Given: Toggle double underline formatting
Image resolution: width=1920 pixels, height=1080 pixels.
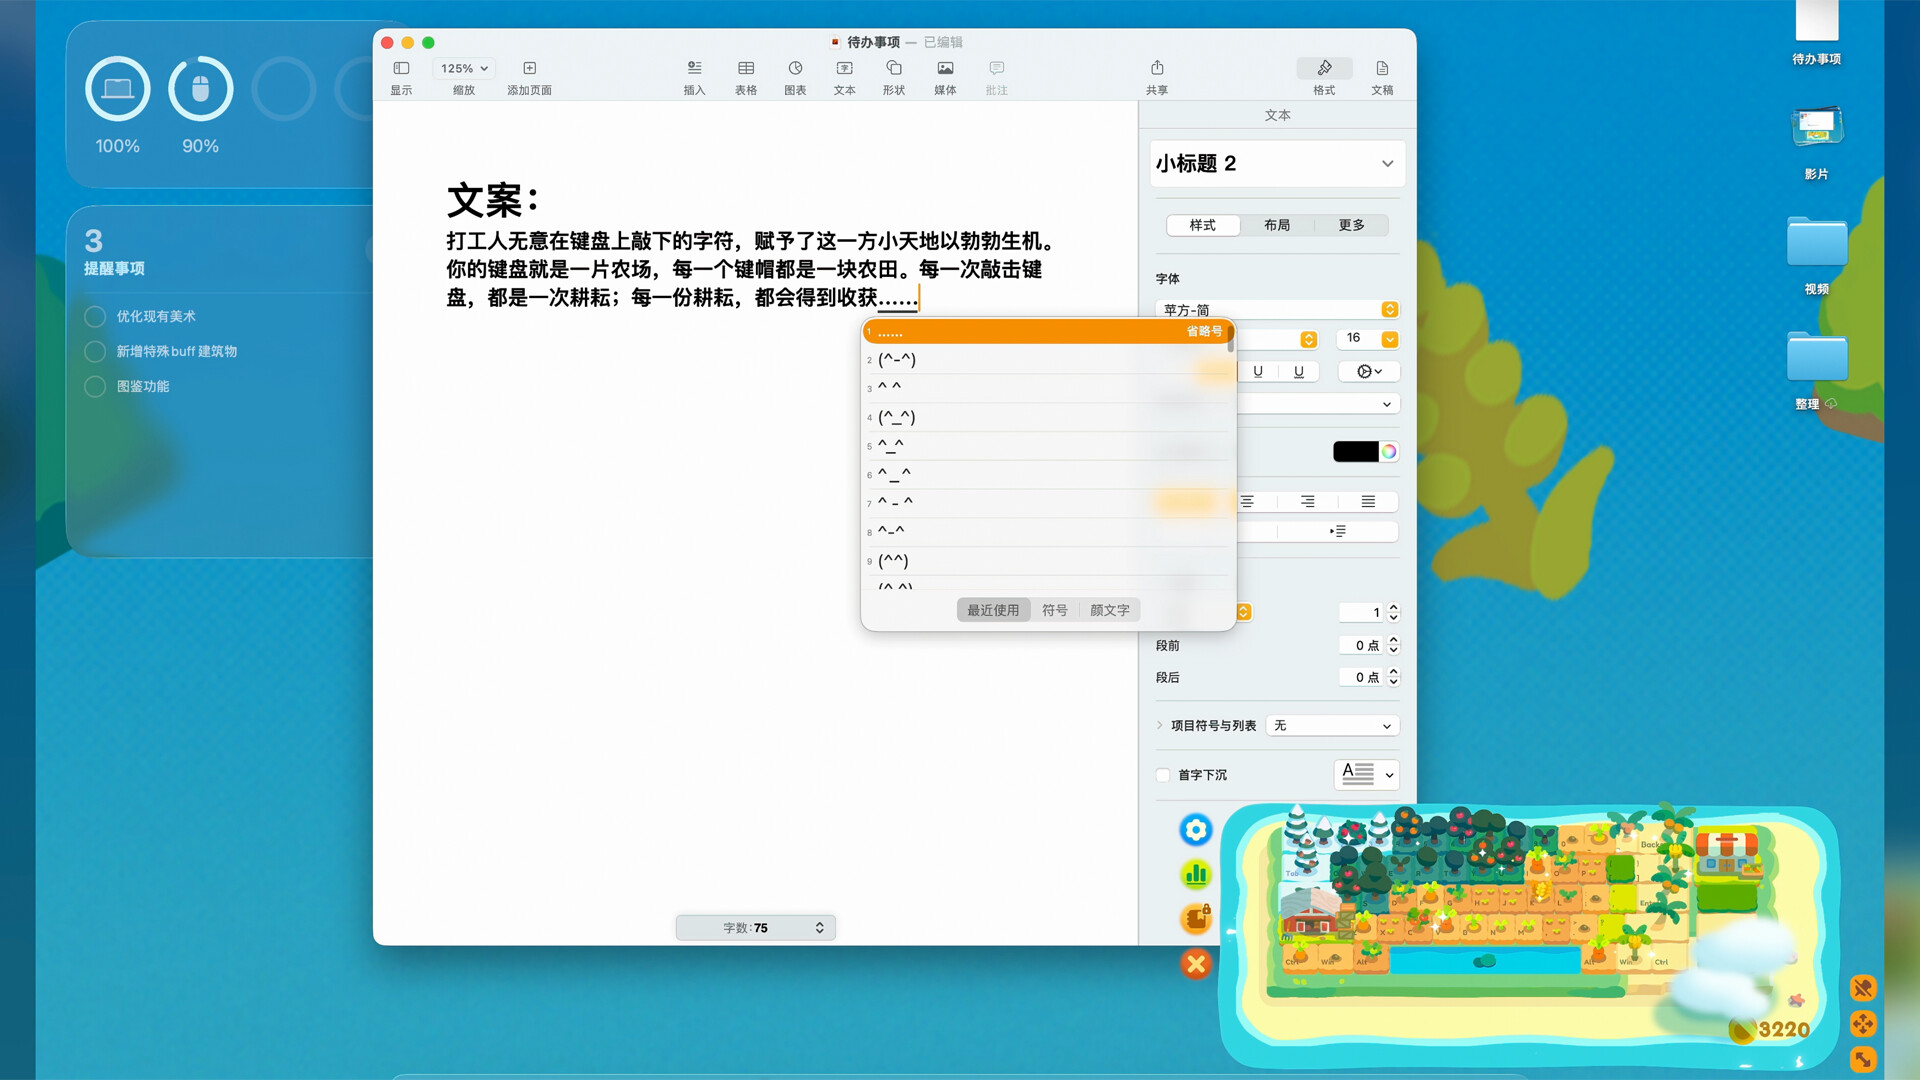Looking at the screenshot, I should pos(1298,371).
